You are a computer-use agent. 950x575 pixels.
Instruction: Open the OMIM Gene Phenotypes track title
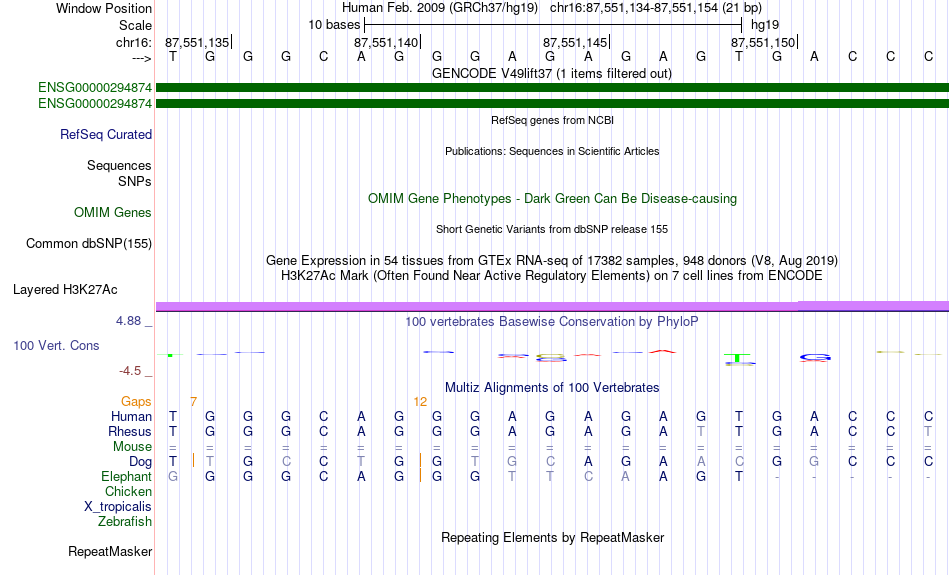[x=553, y=199]
